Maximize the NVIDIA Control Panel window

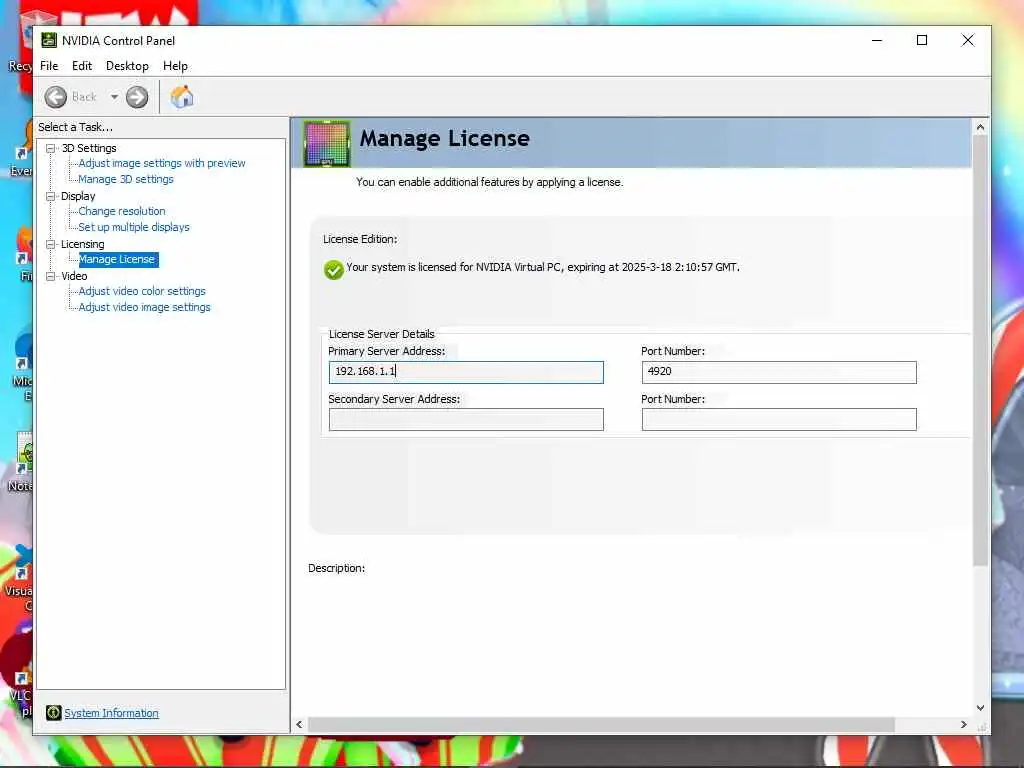922,40
